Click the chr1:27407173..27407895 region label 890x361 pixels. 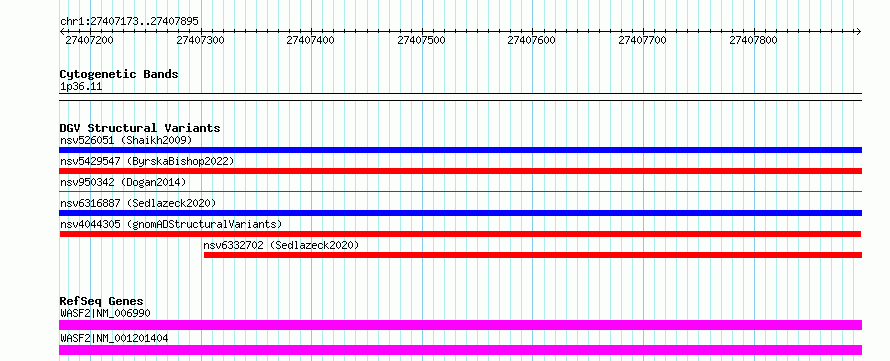coord(129,22)
